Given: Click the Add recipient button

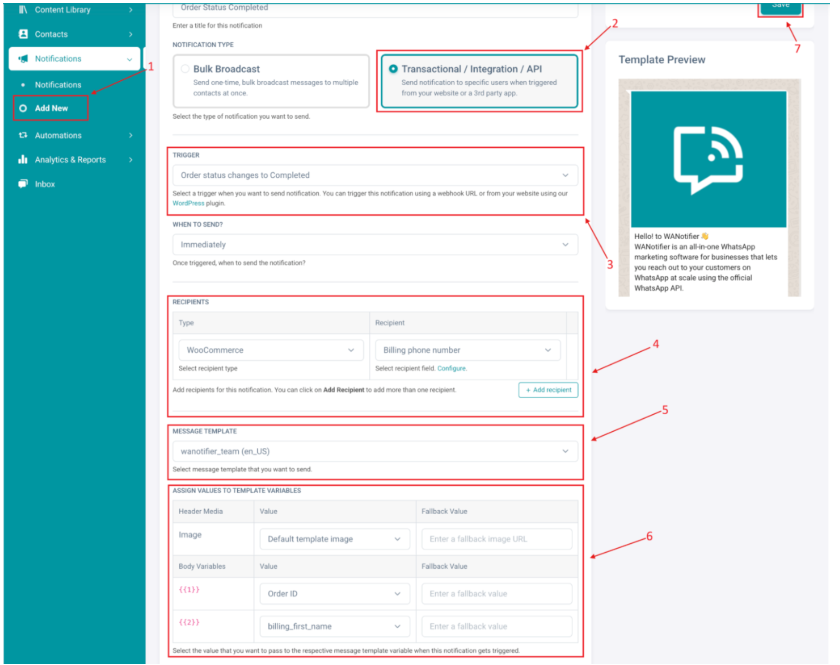Looking at the screenshot, I should tap(548, 390).
